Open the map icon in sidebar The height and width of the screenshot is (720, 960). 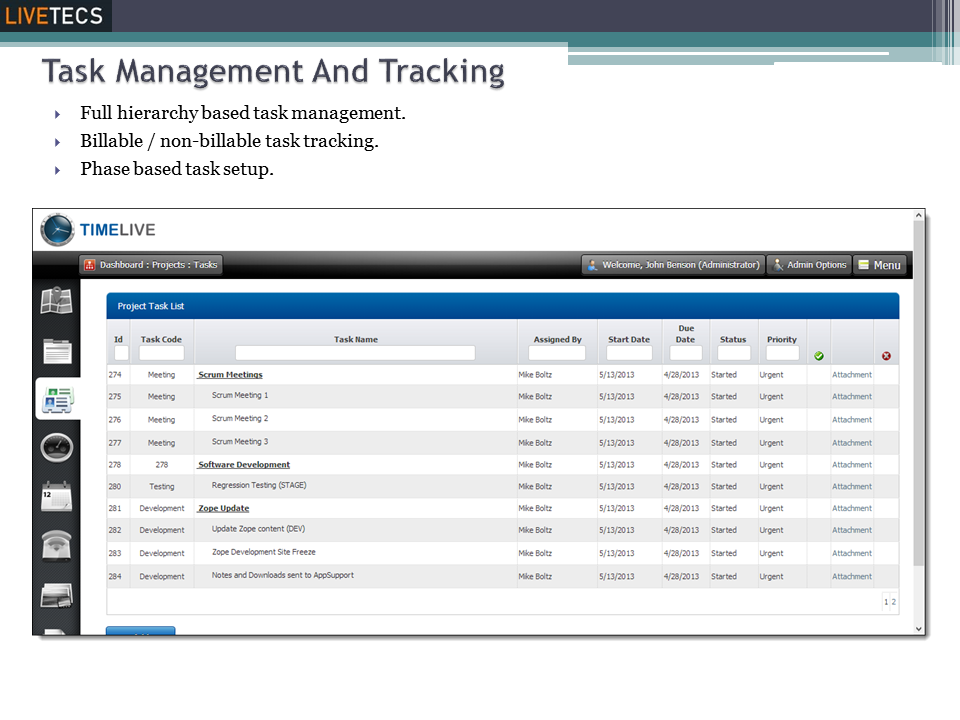click(x=56, y=301)
